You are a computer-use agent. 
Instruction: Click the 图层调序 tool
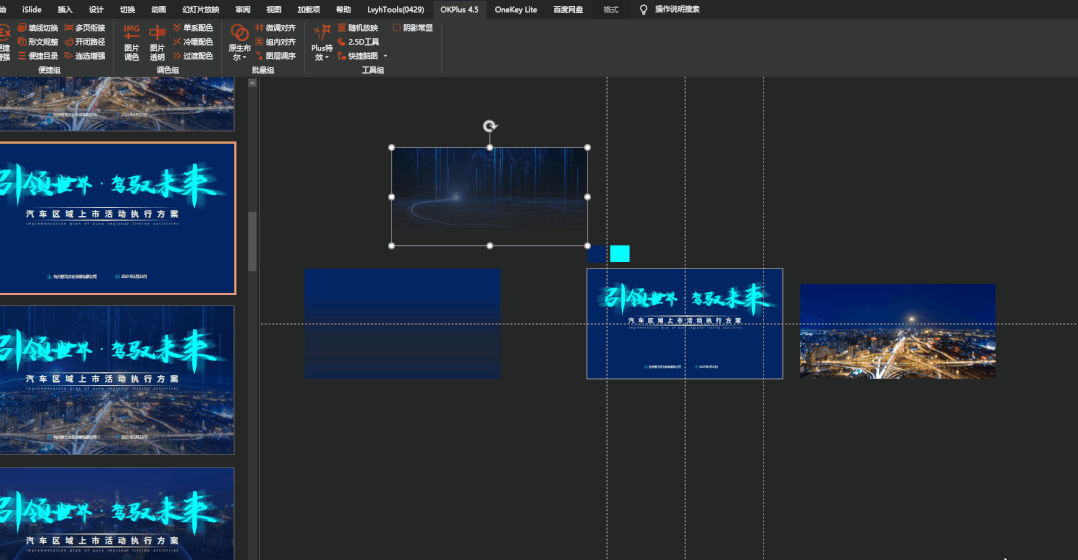pos(275,56)
